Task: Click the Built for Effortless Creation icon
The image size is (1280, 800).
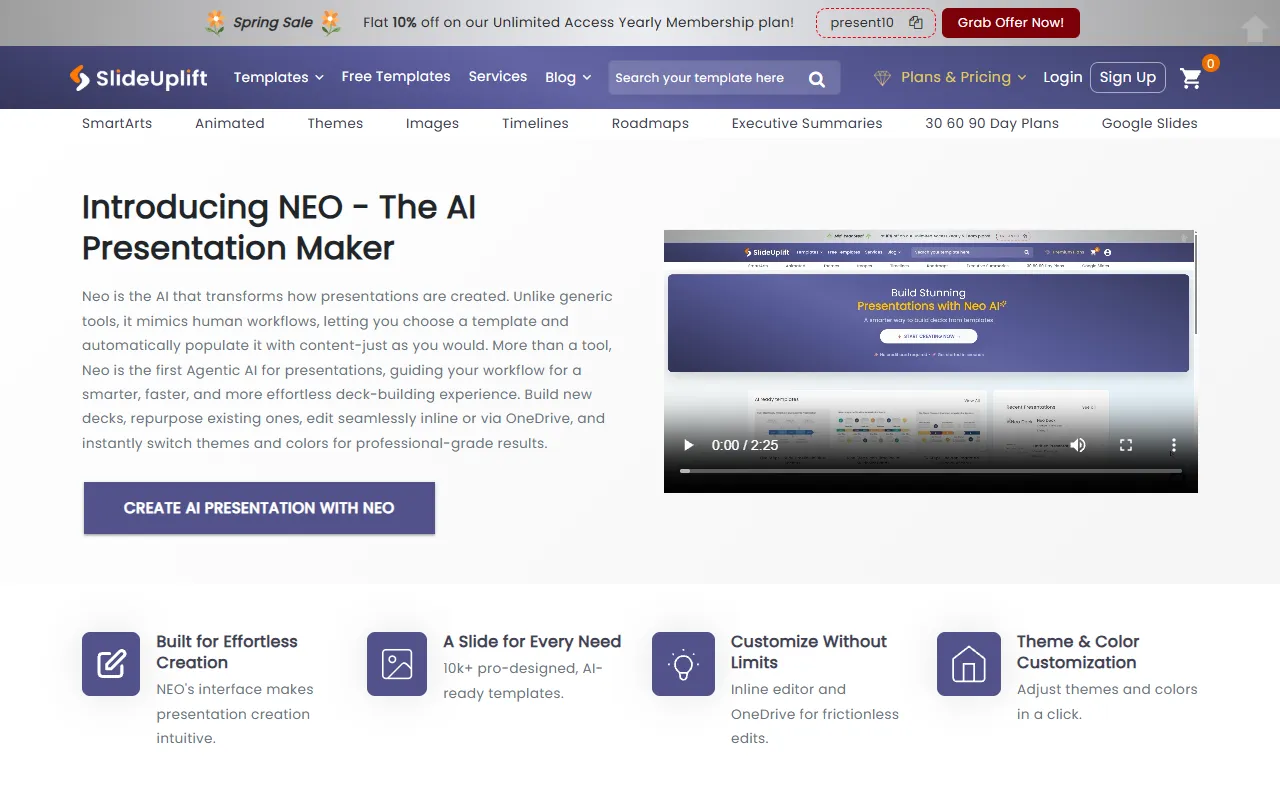Action: [111, 664]
